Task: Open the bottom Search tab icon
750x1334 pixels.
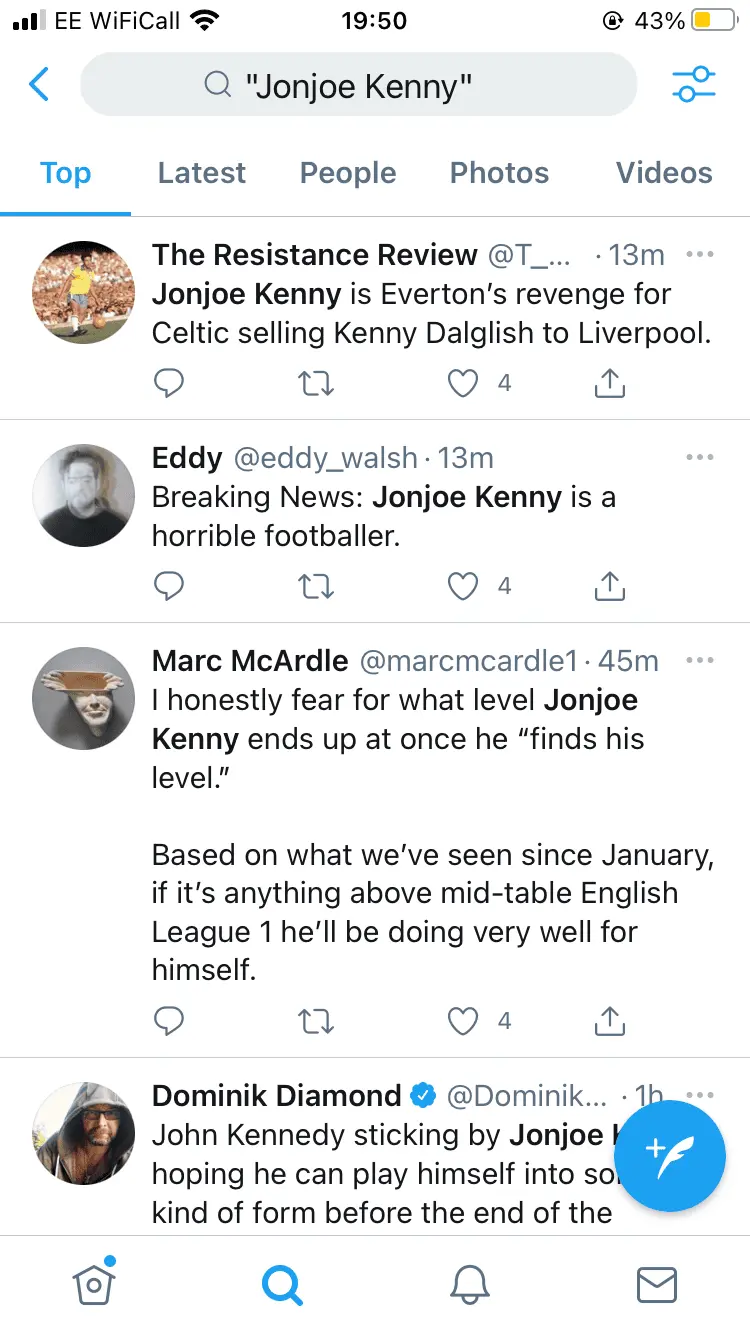Action: 282,1284
